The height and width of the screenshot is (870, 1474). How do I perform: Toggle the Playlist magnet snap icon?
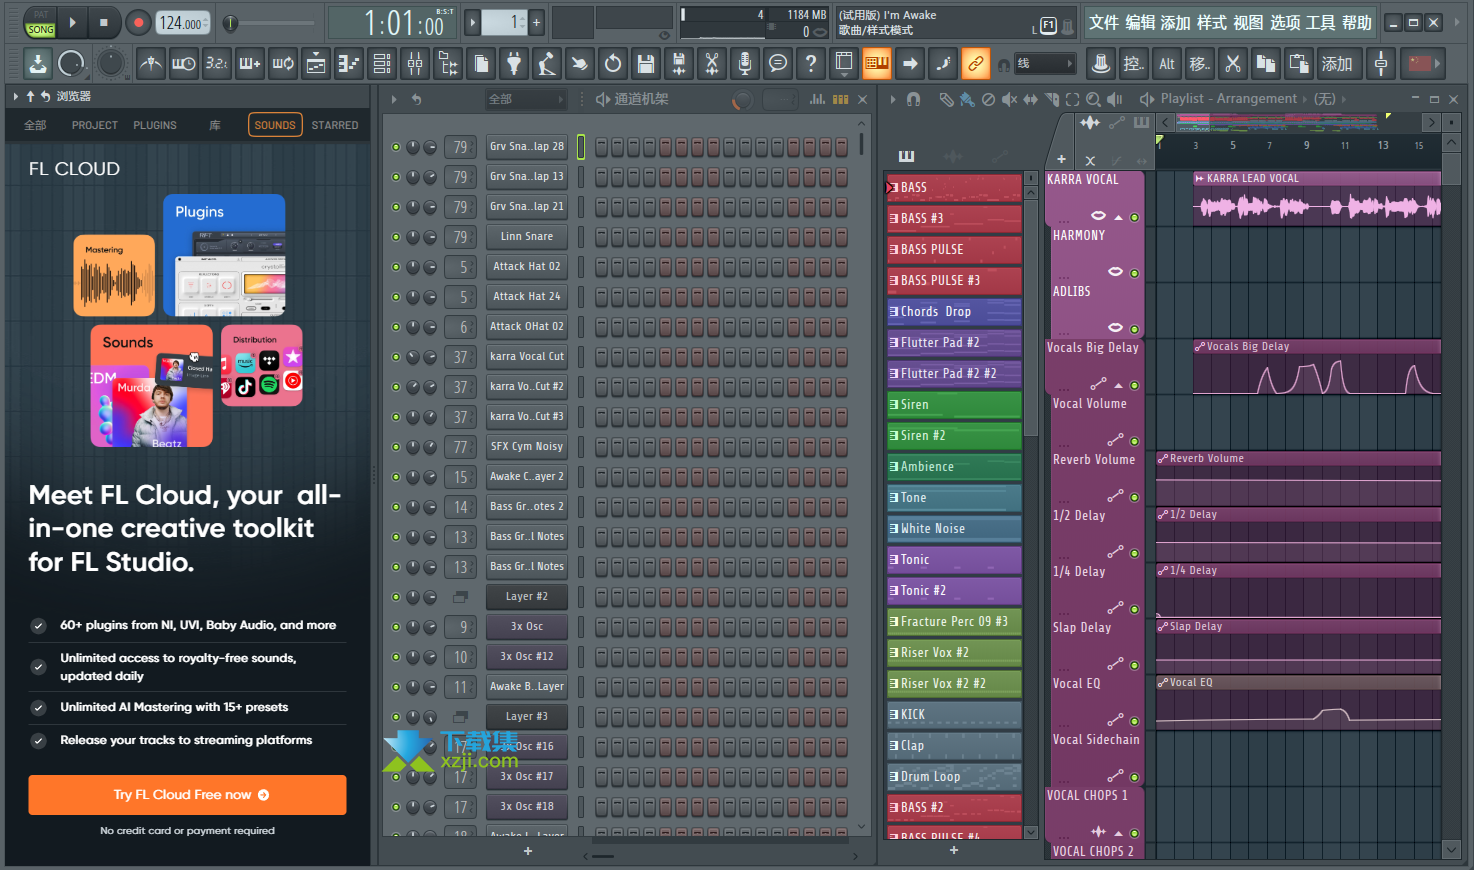pos(913,99)
